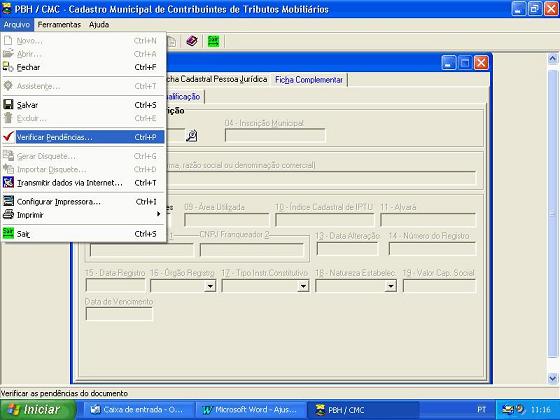Open the Ferramentas menu
The image size is (560, 420).
59,25
